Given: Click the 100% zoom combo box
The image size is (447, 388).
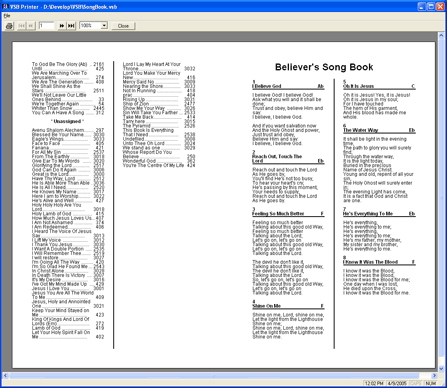Looking at the screenshot, I should (93, 26).
